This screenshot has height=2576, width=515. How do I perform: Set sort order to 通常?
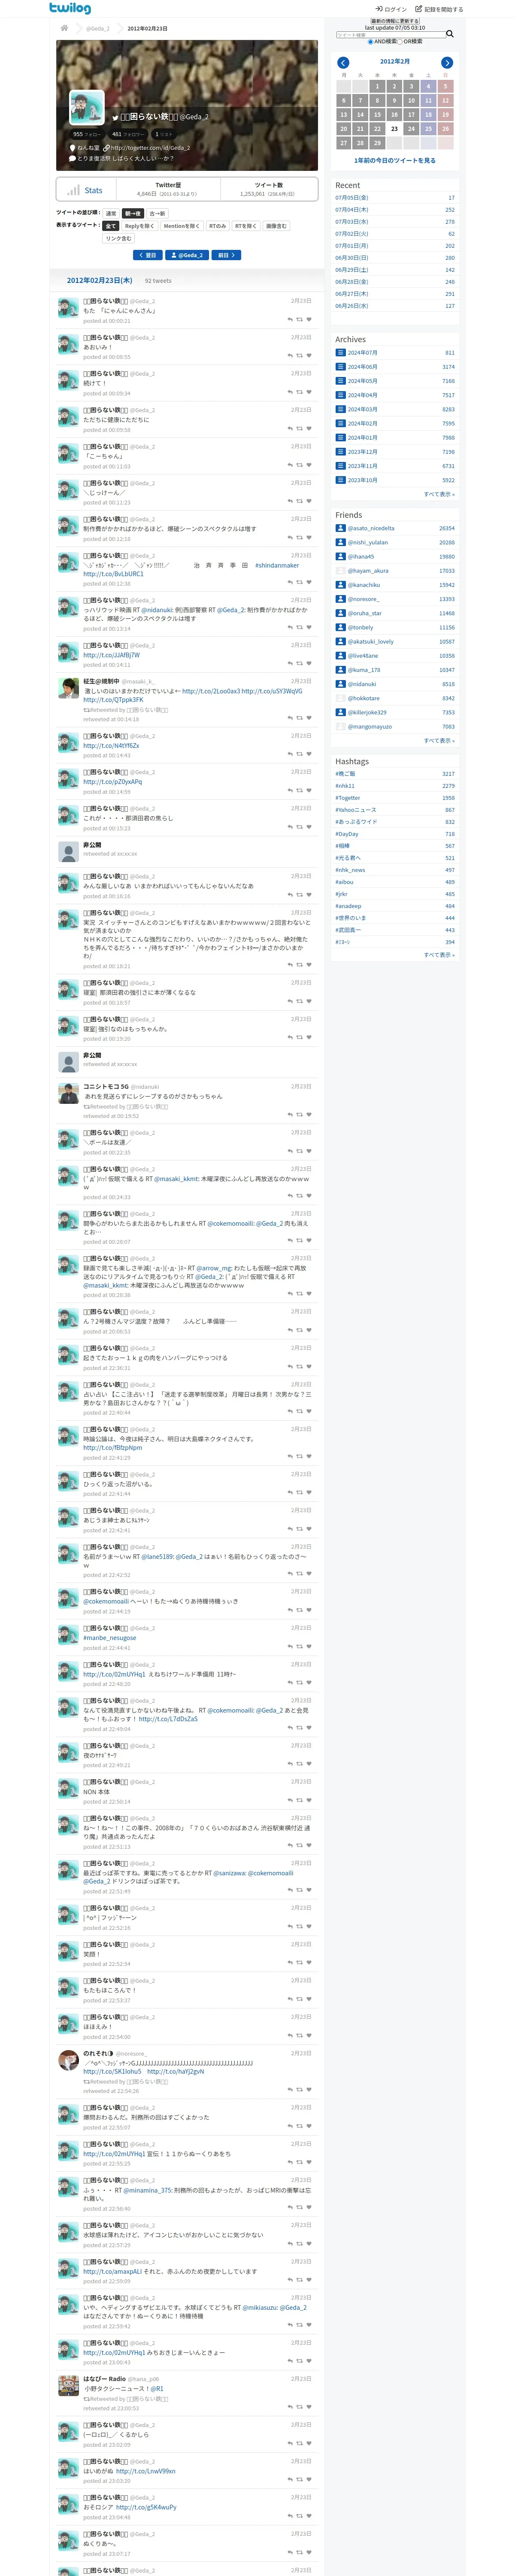pos(111,213)
